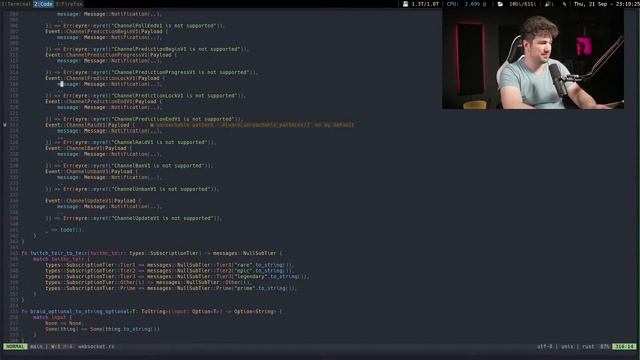Click "ChannelUnbanV1 is not supported" line
This screenshot has height=360, width=640.
pyautogui.click(x=132, y=189)
